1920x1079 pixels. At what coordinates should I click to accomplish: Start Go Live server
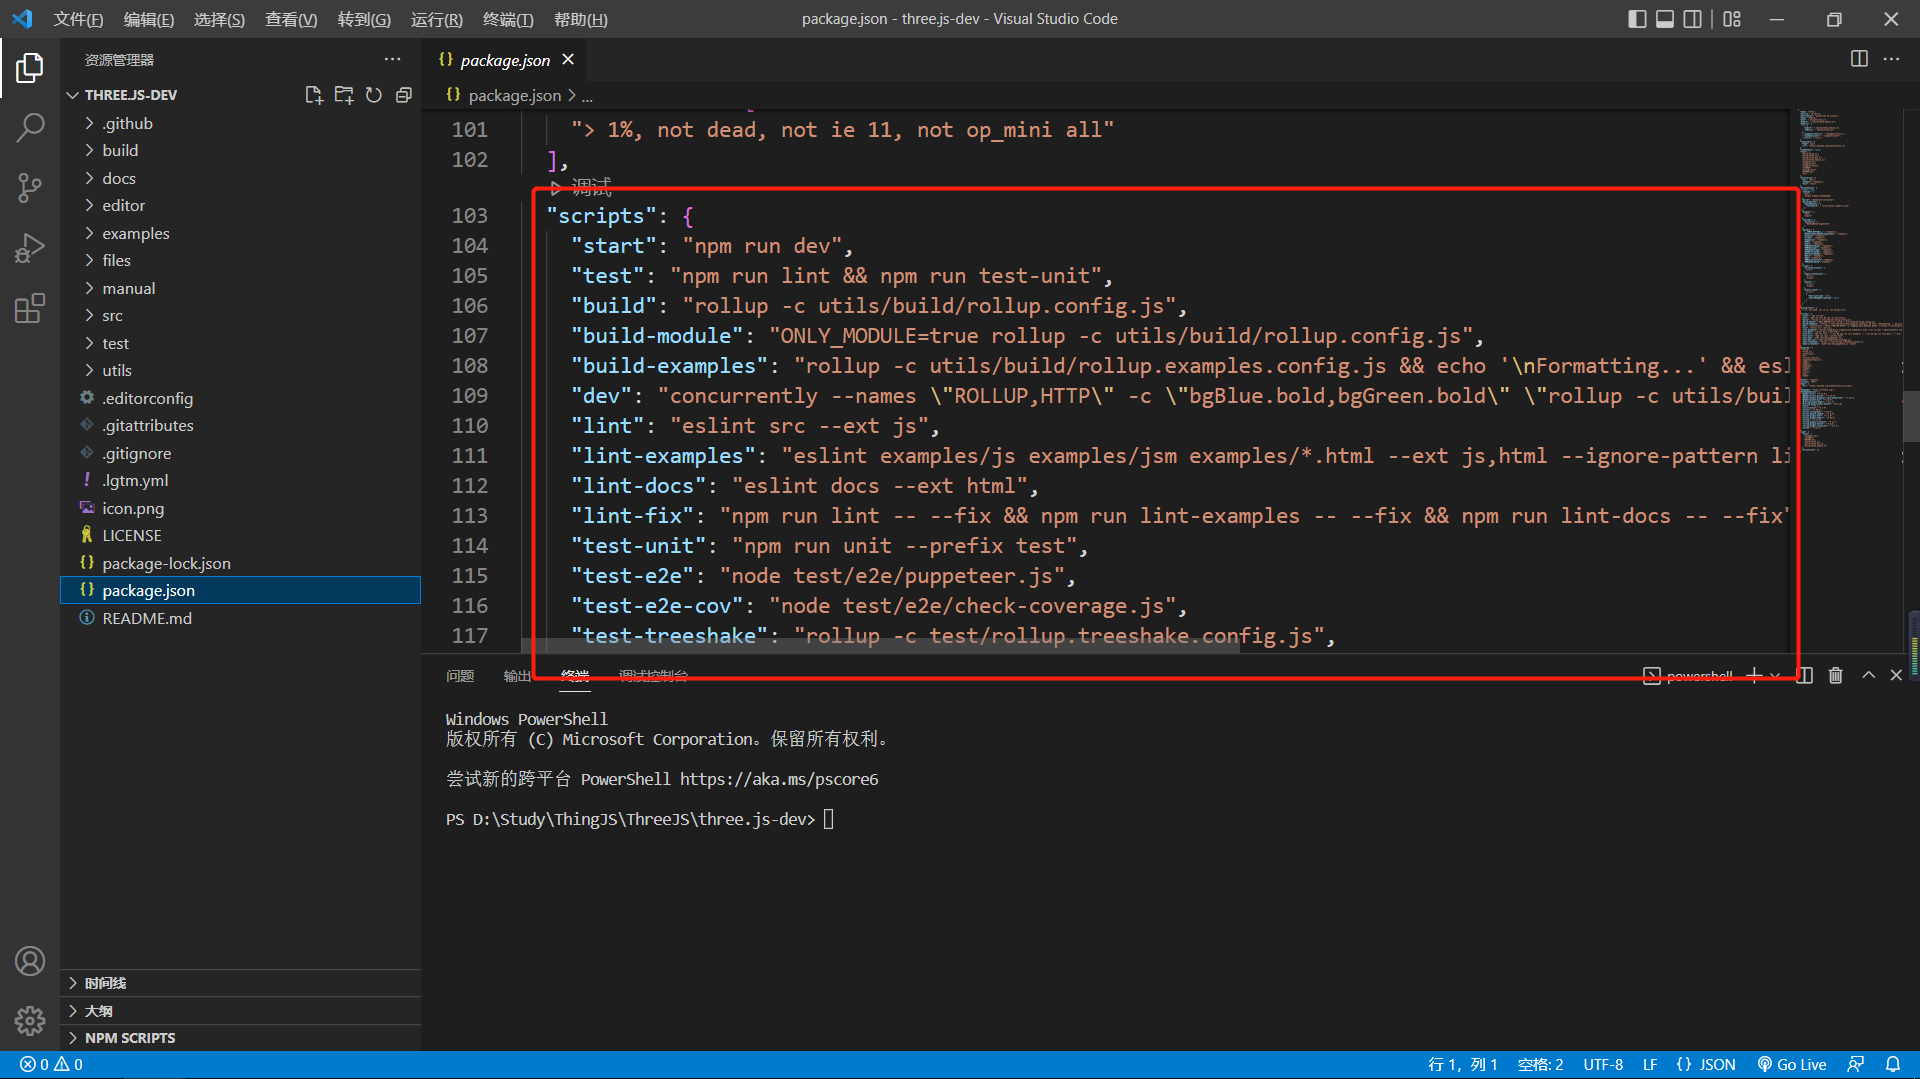coord(1792,1065)
